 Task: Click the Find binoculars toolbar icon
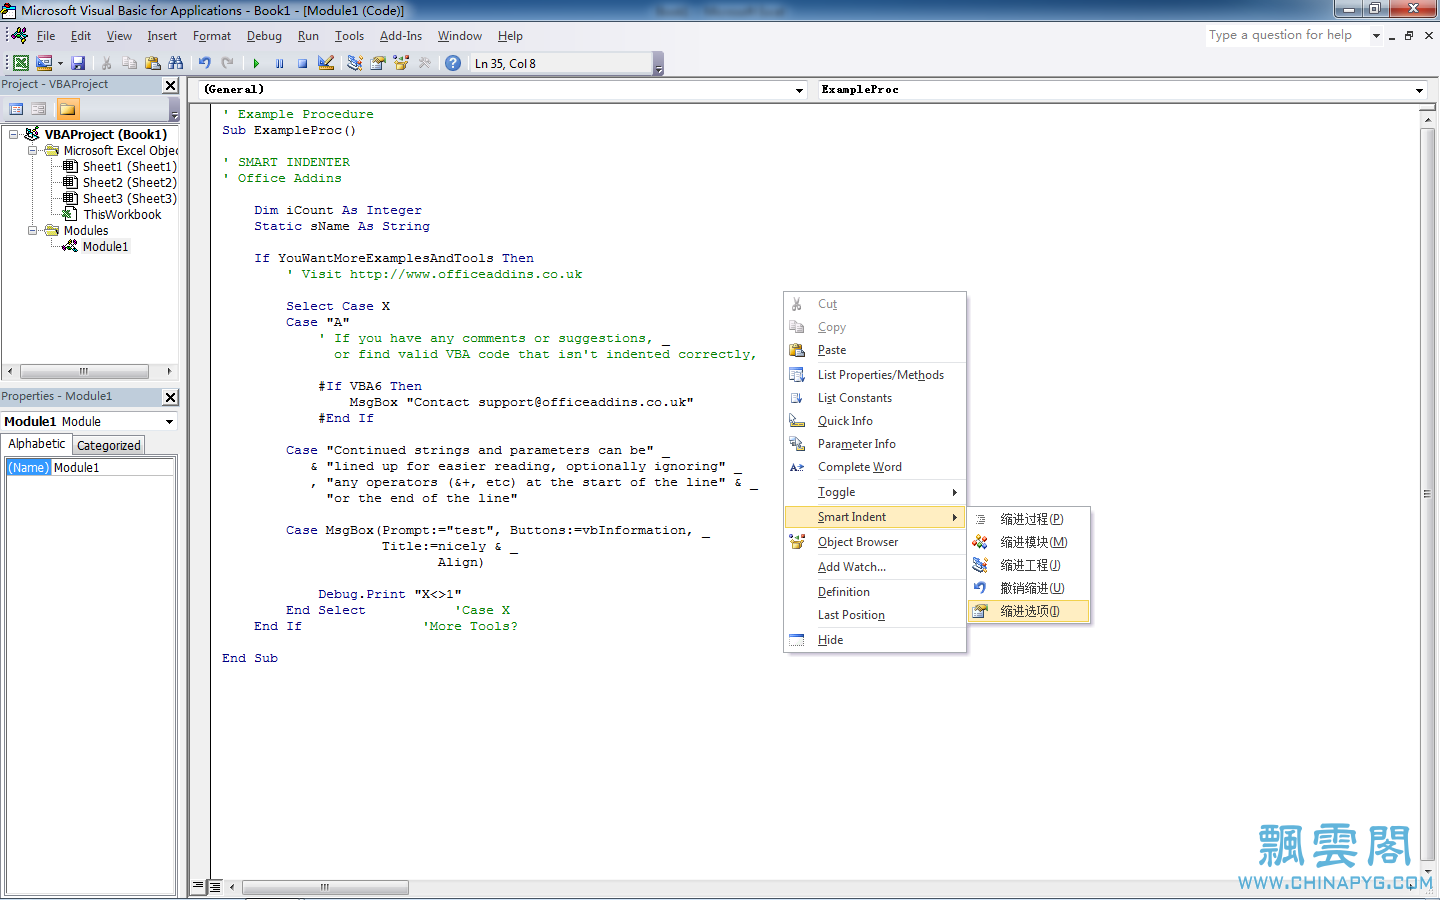tap(176, 63)
